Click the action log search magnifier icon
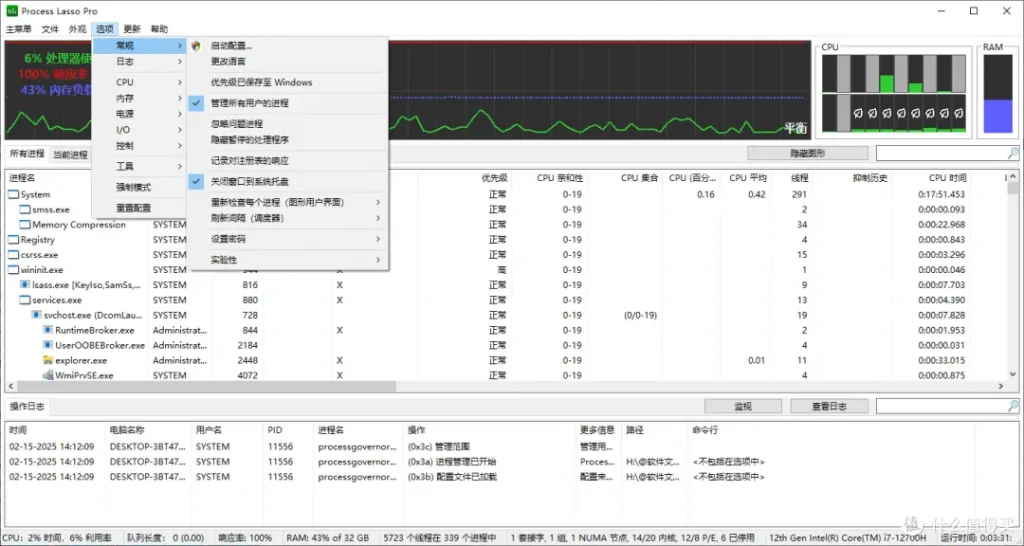This screenshot has height=546, width=1024. (x=1013, y=406)
